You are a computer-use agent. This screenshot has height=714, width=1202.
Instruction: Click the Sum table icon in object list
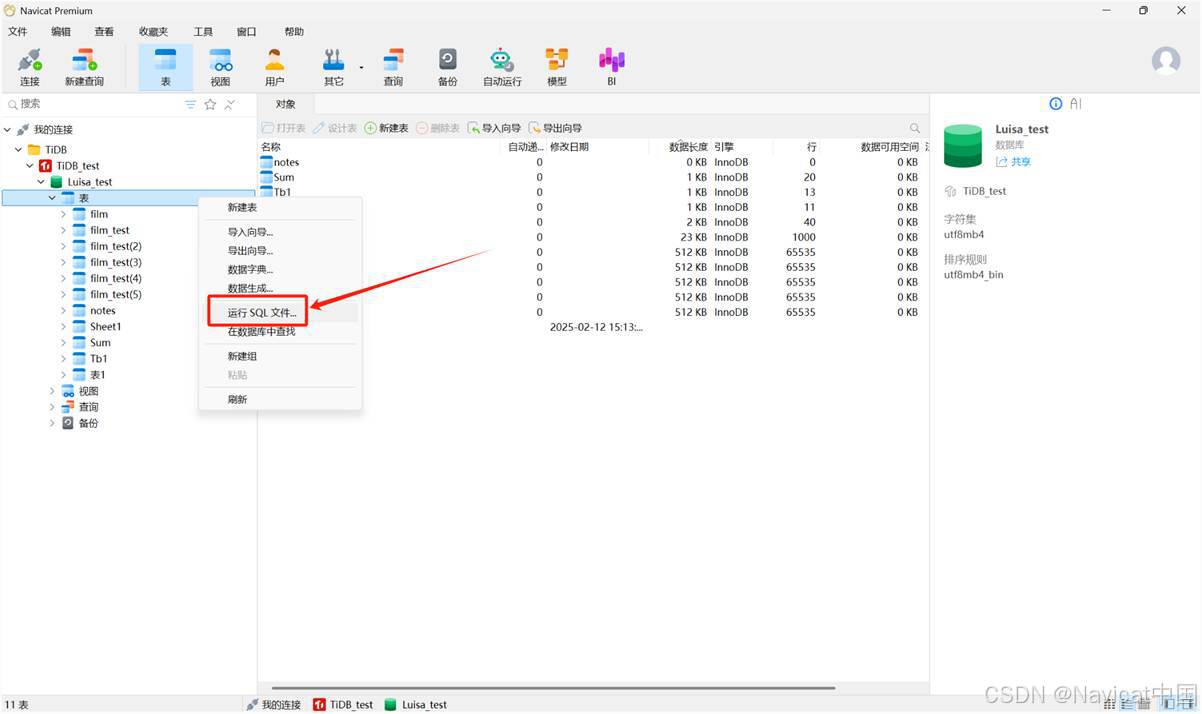[x=266, y=177]
